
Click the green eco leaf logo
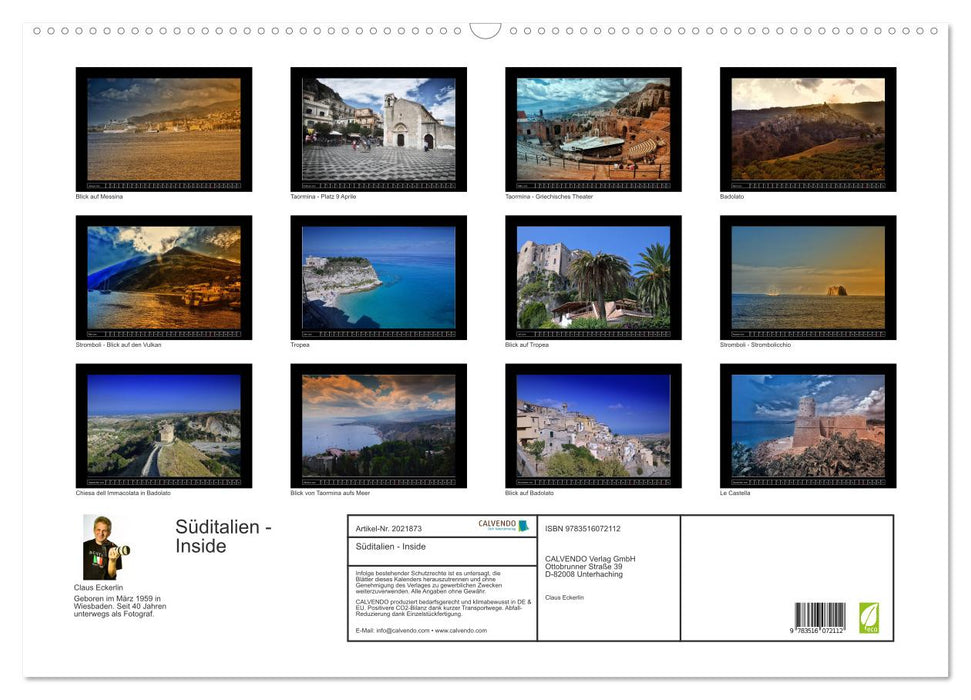(x=869, y=617)
